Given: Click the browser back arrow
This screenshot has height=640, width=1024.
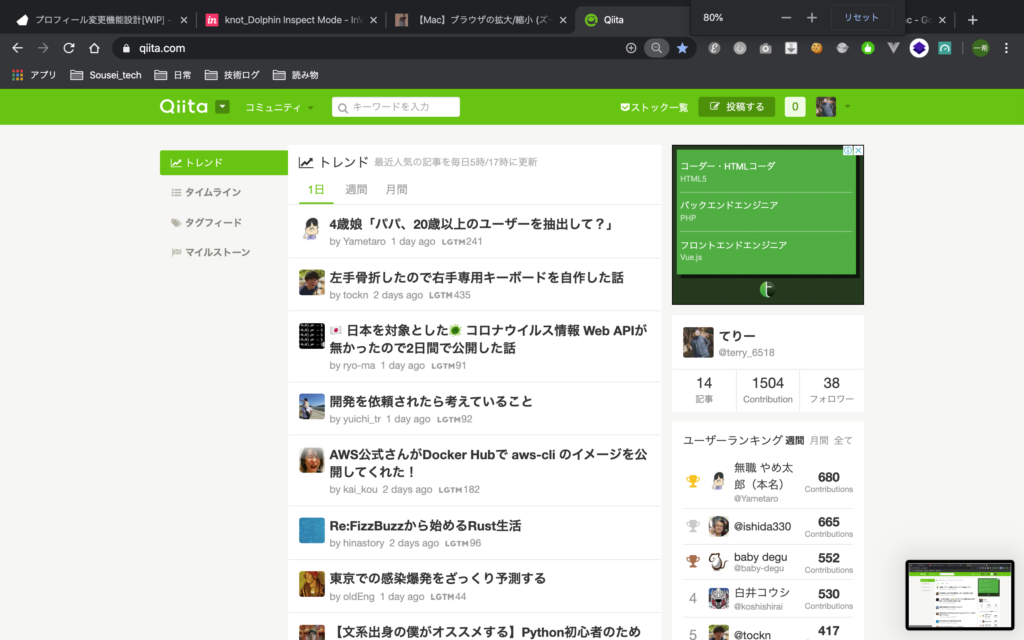Looking at the screenshot, I should click(18, 48).
